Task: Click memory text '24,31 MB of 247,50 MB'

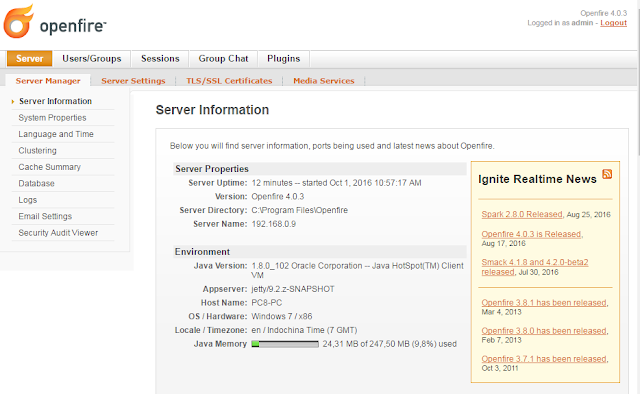Action: 366,344
